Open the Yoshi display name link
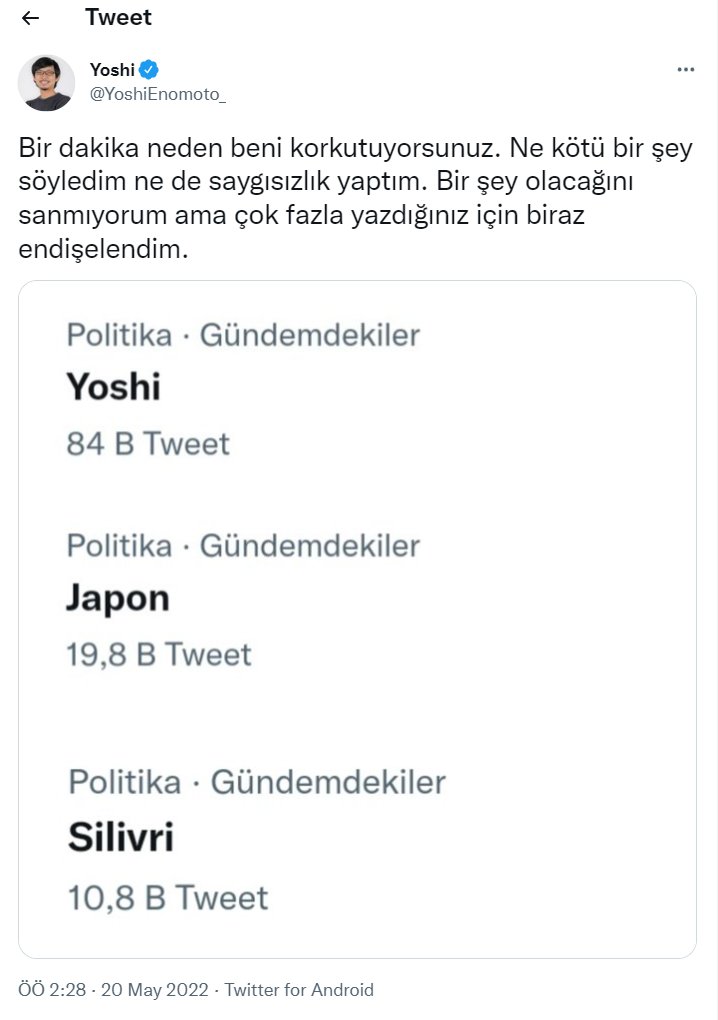Screen dimensions: 718x1020 tap(112, 69)
